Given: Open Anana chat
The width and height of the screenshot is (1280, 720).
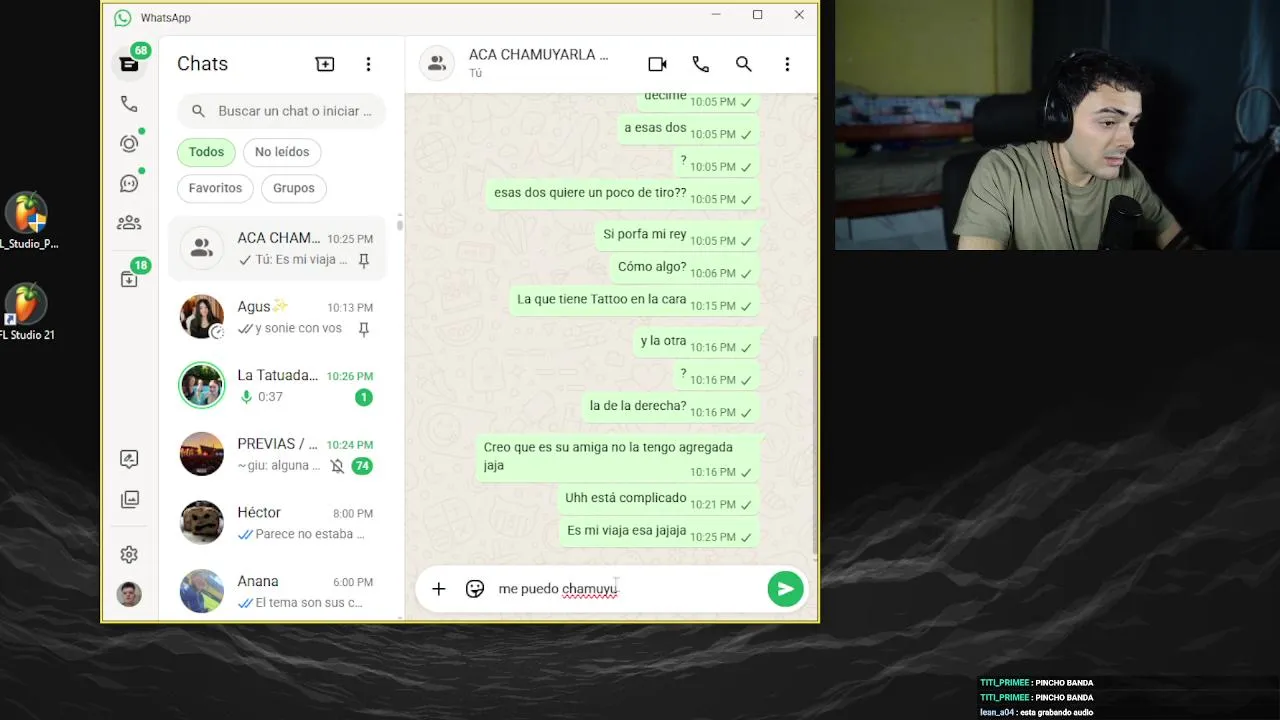Looking at the screenshot, I should pyautogui.click(x=276, y=591).
